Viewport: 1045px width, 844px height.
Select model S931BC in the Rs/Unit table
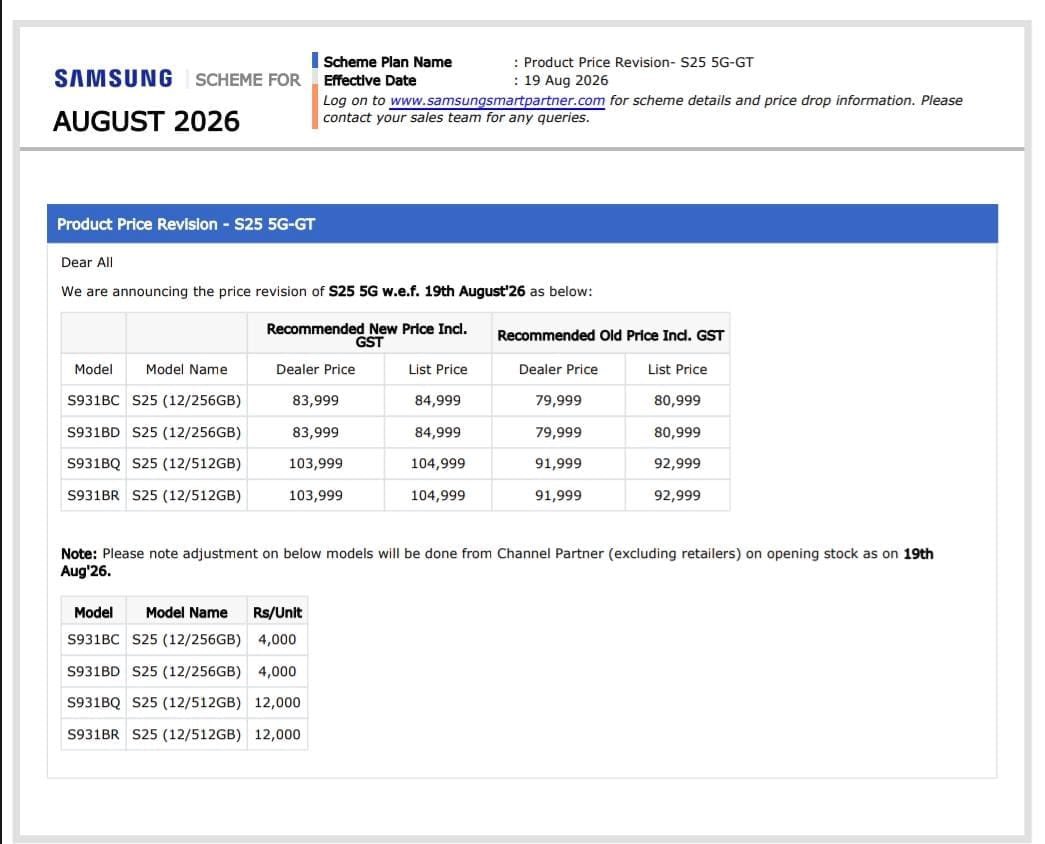point(93,639)
